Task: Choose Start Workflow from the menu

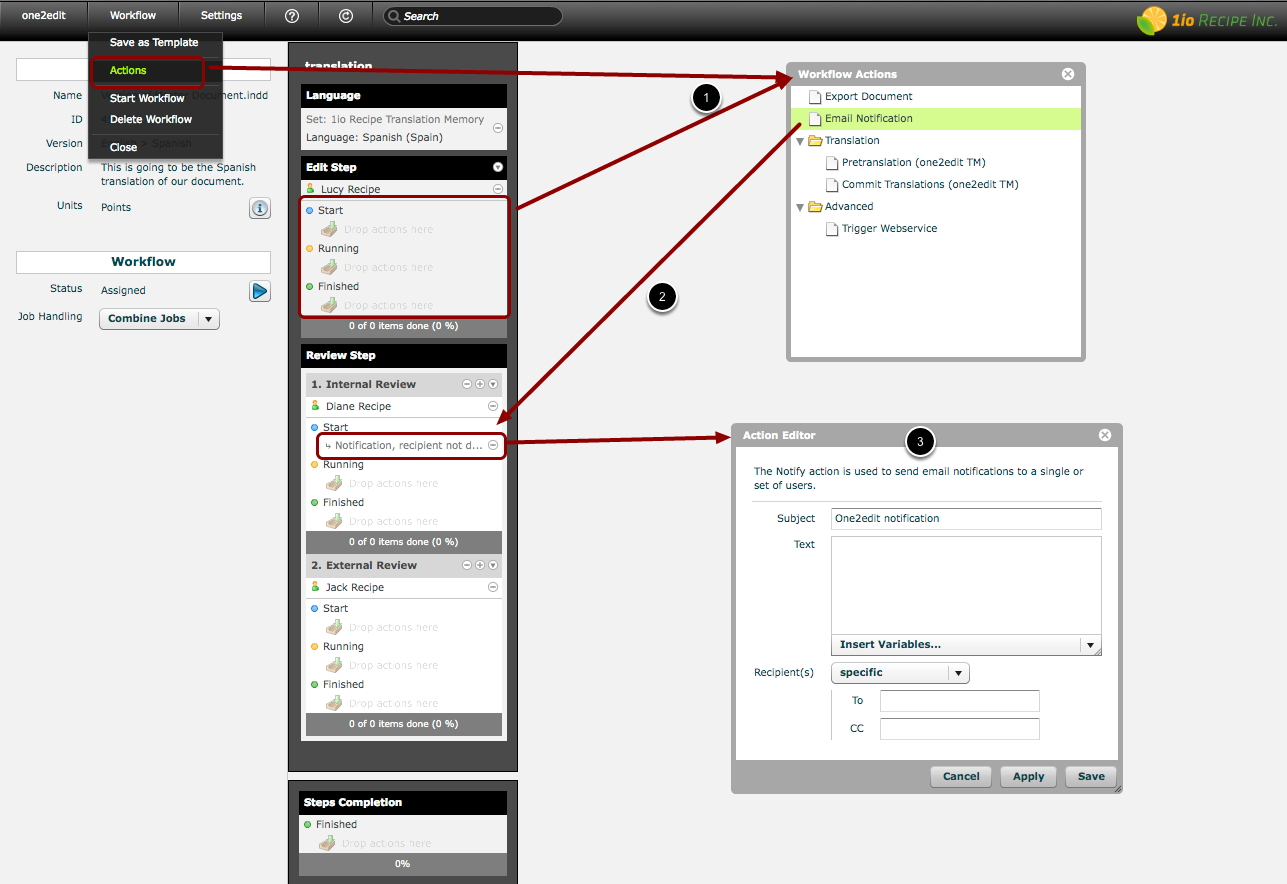Action: tap(147, 98)
